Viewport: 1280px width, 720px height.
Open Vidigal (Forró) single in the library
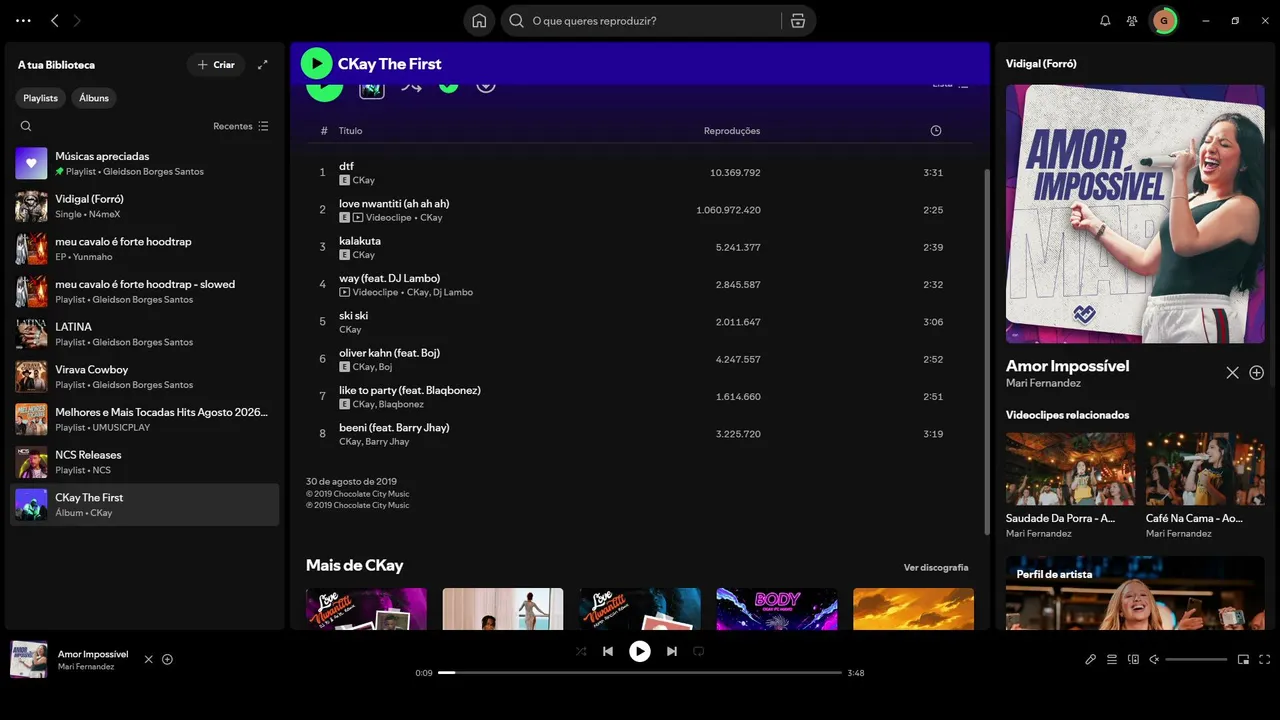click(x=145, y=206)
